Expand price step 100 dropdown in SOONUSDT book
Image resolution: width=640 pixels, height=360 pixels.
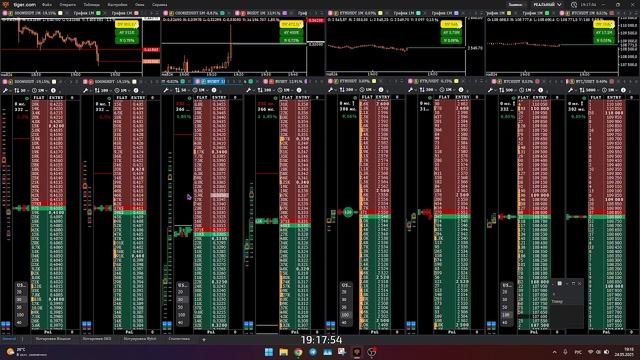104,90
